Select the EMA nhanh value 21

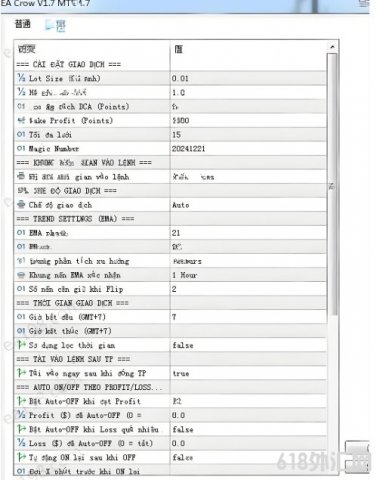pos(176,233)
